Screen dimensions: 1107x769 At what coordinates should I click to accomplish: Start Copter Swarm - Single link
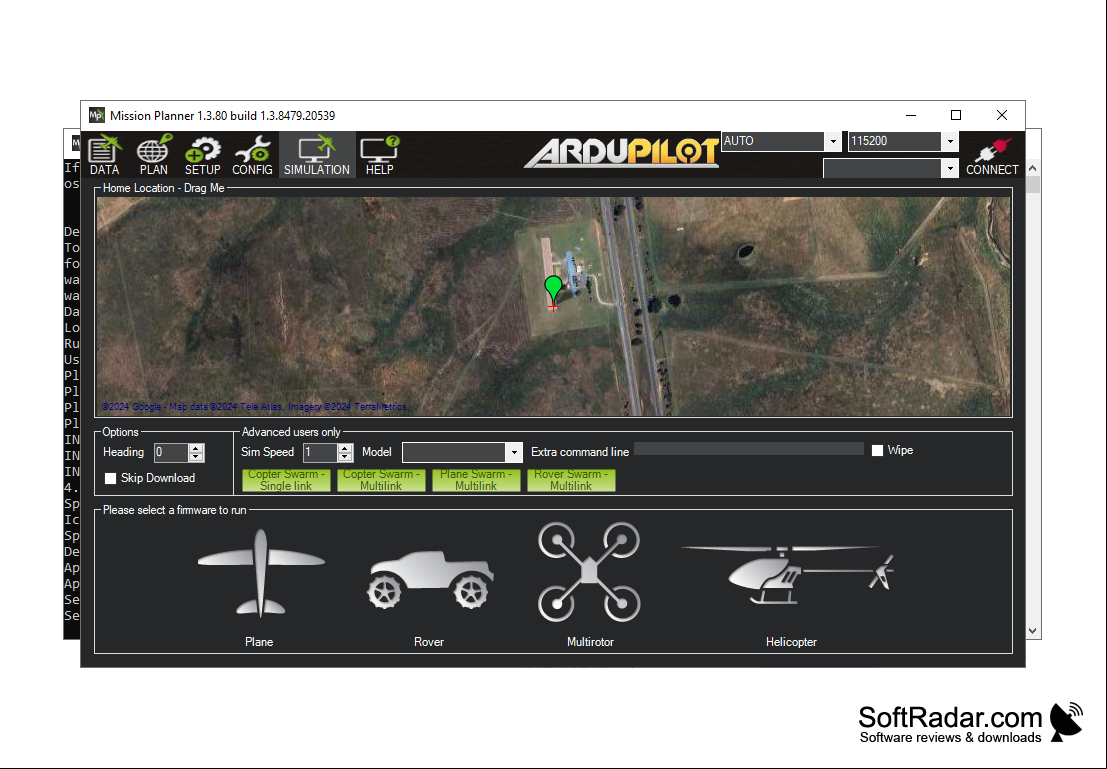[x=286, y=480]
